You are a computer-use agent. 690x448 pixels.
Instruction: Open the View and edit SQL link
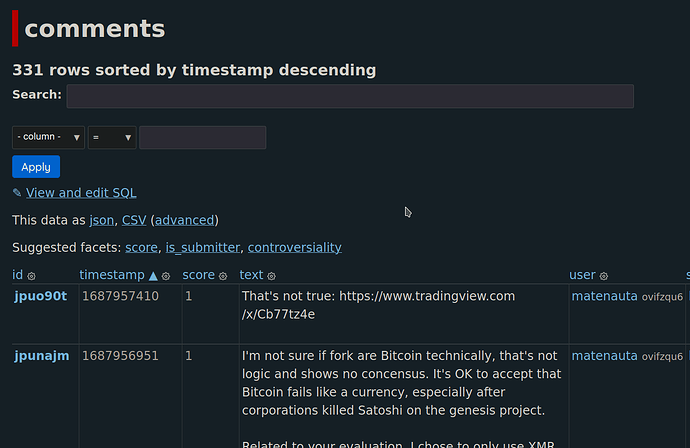(x=81, y=193)
